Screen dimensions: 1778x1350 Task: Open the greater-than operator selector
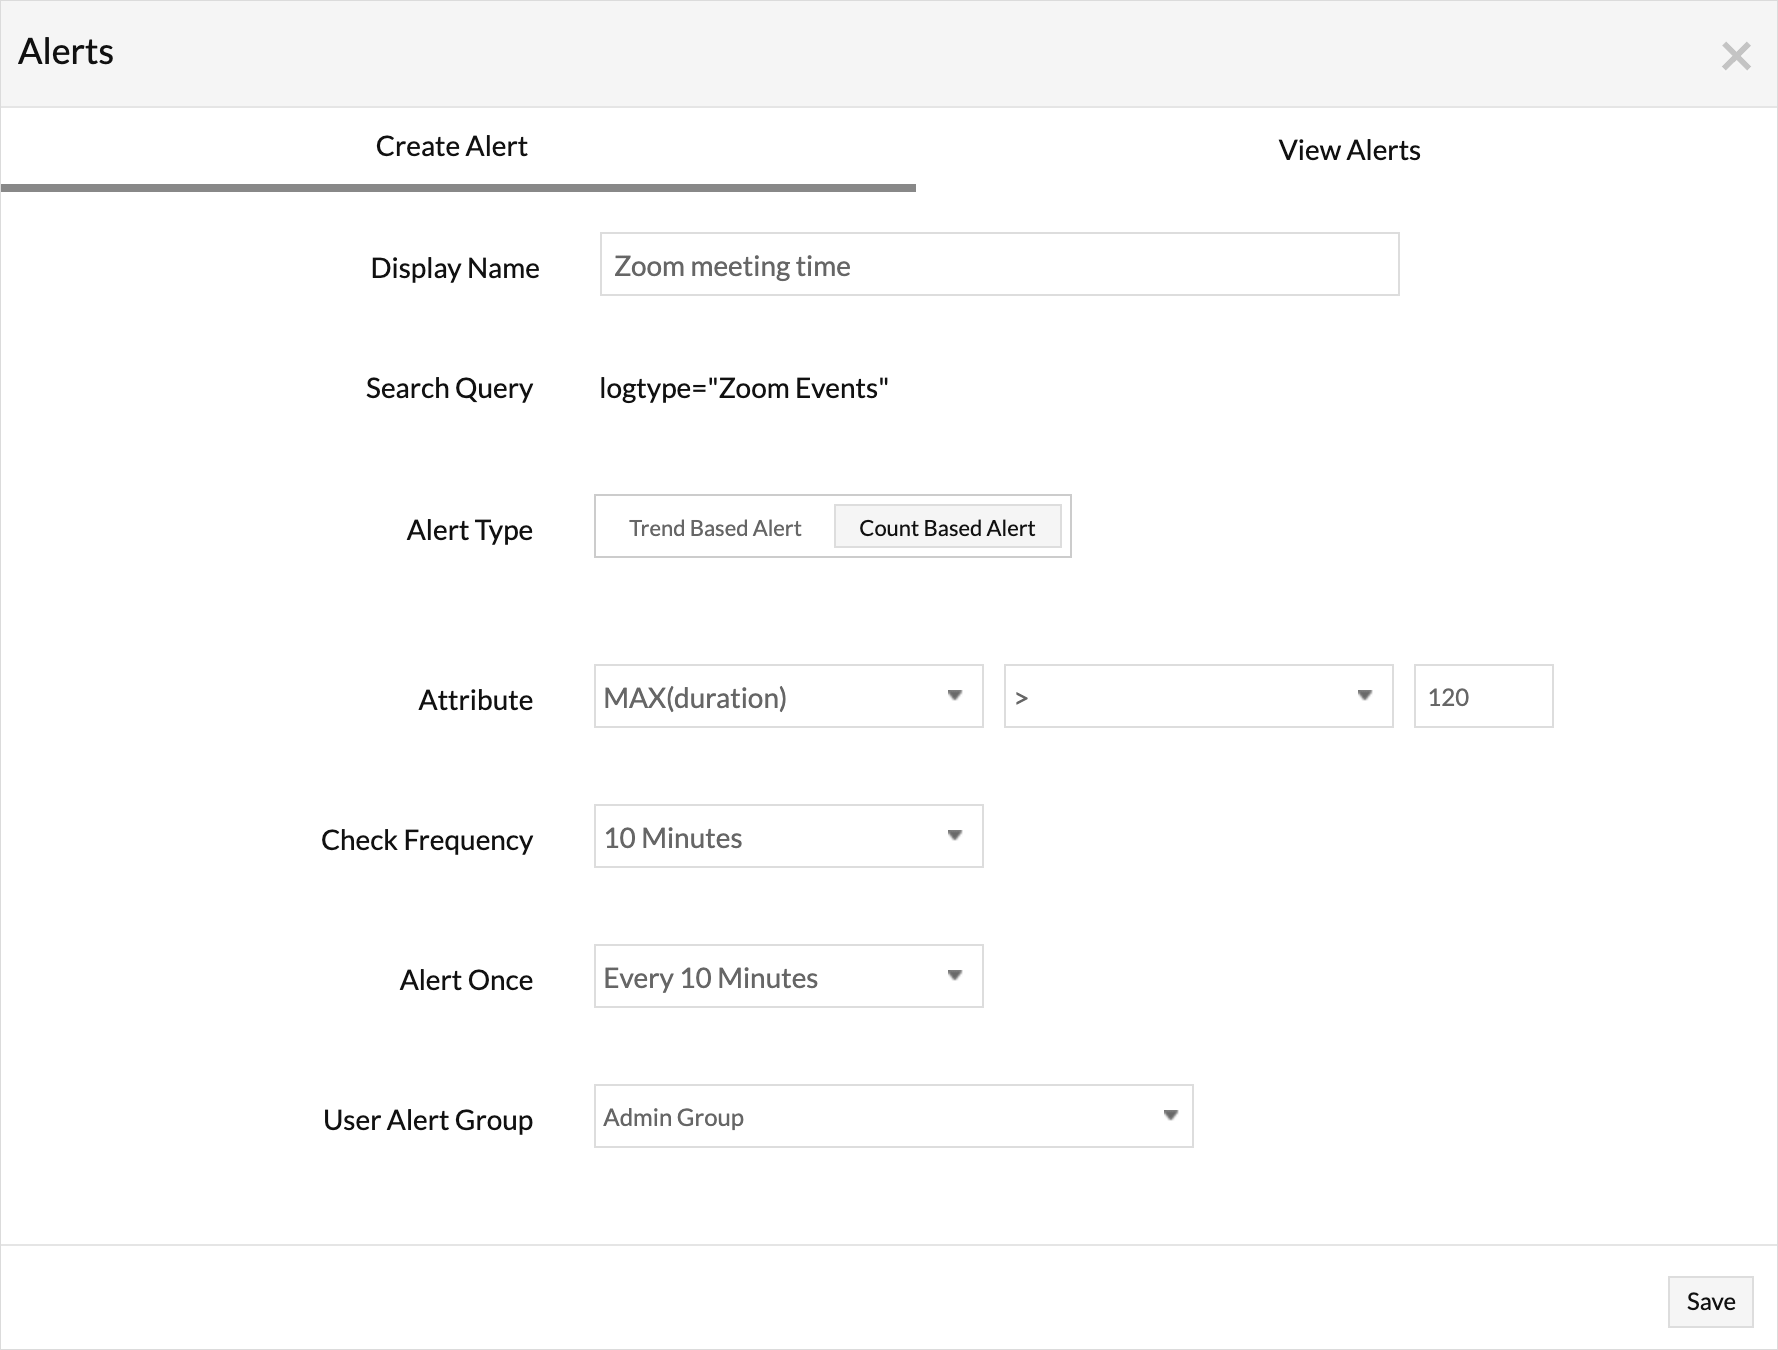[1198, 696]
